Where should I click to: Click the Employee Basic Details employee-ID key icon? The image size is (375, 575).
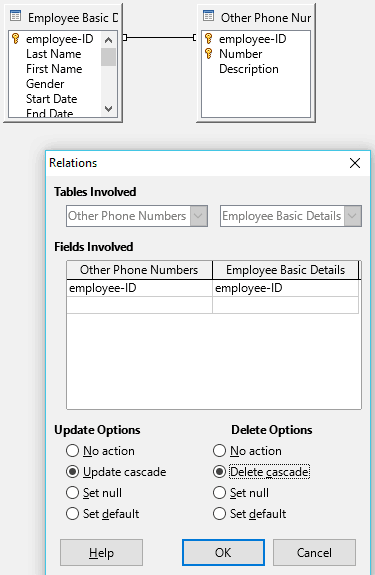tap(15, 38)
